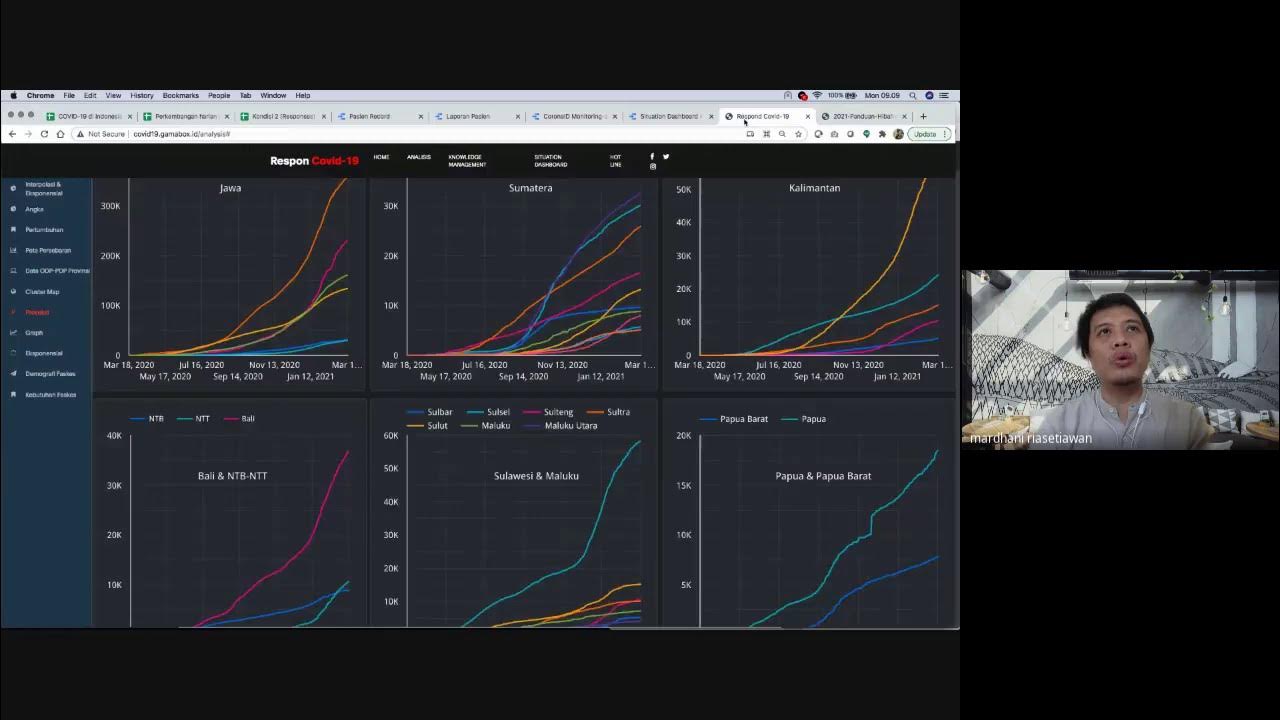This screenshot has width=1280, height=720.
Task: Select the Cluster Map icon
Action: point(13,291)
